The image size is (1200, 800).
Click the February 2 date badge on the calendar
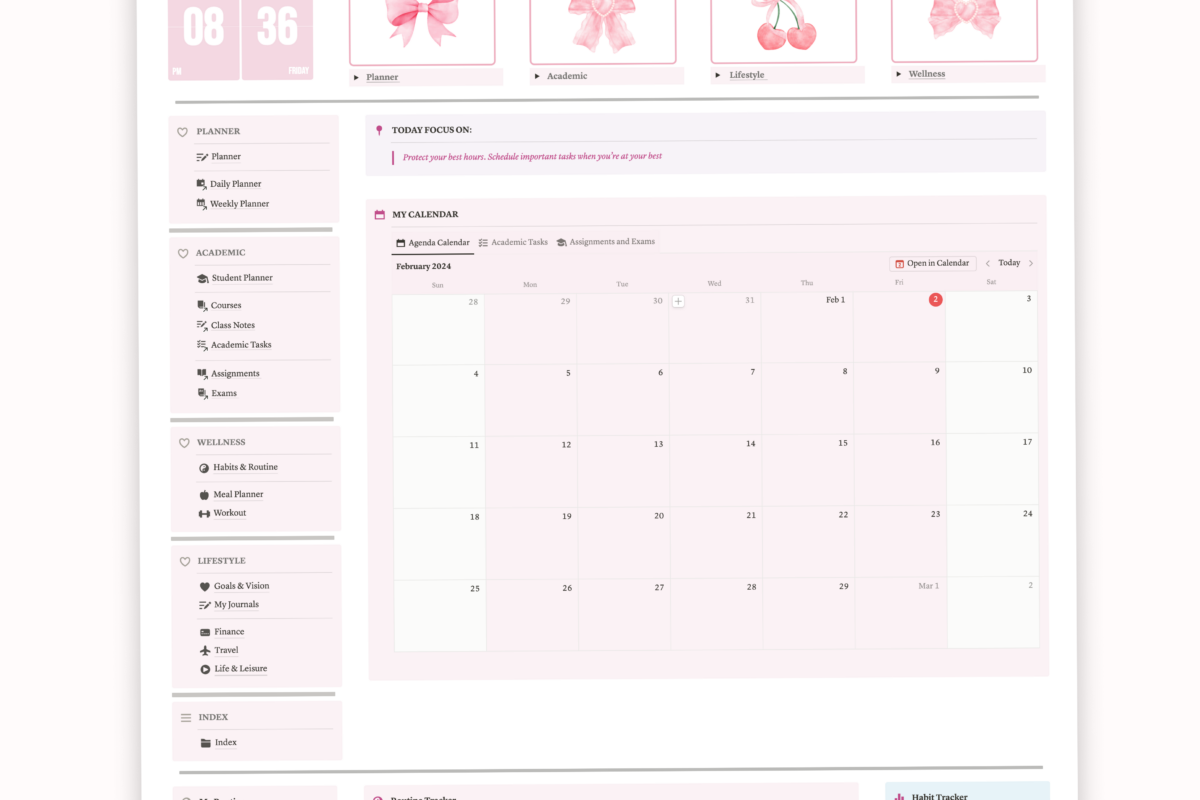[x=935, y=298]
